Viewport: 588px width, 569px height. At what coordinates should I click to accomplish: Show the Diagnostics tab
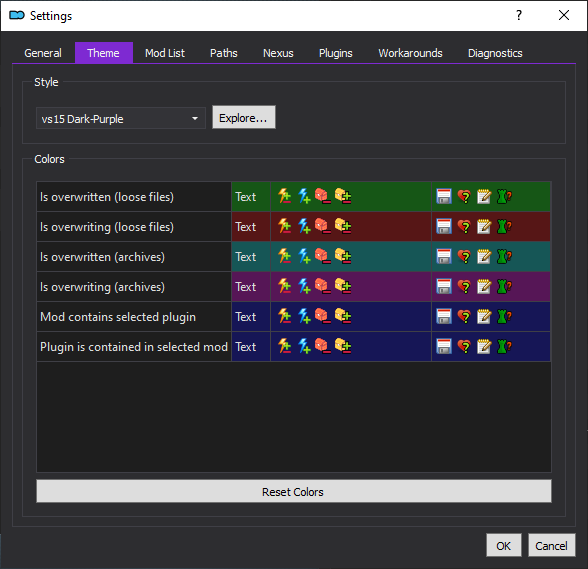point(495,53)
